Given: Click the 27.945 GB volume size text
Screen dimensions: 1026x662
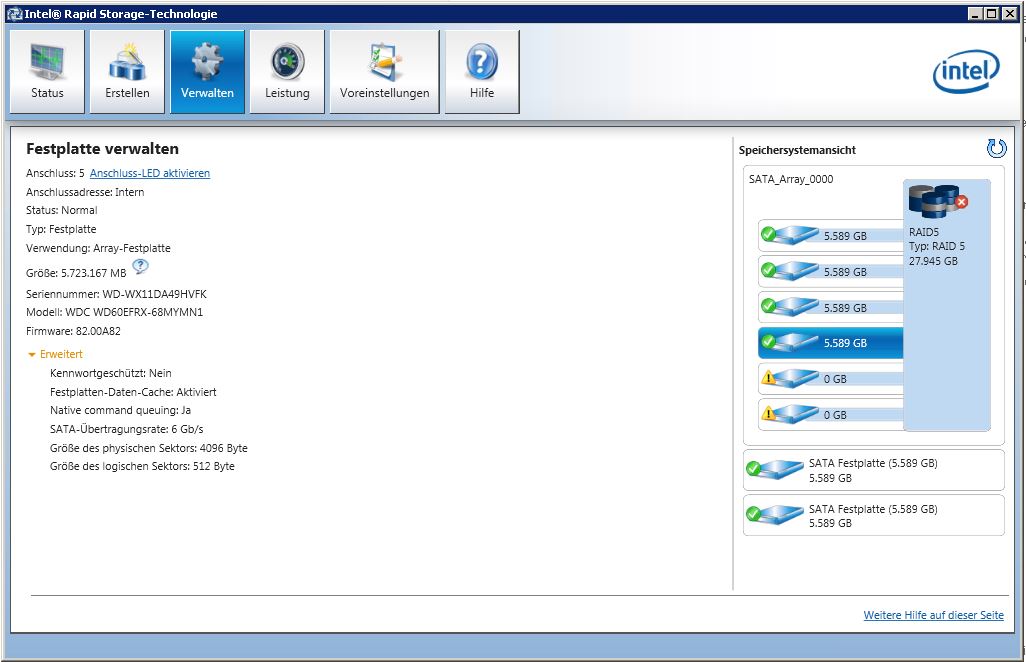Looking at the screenshot, I should (x=933, y=261).
